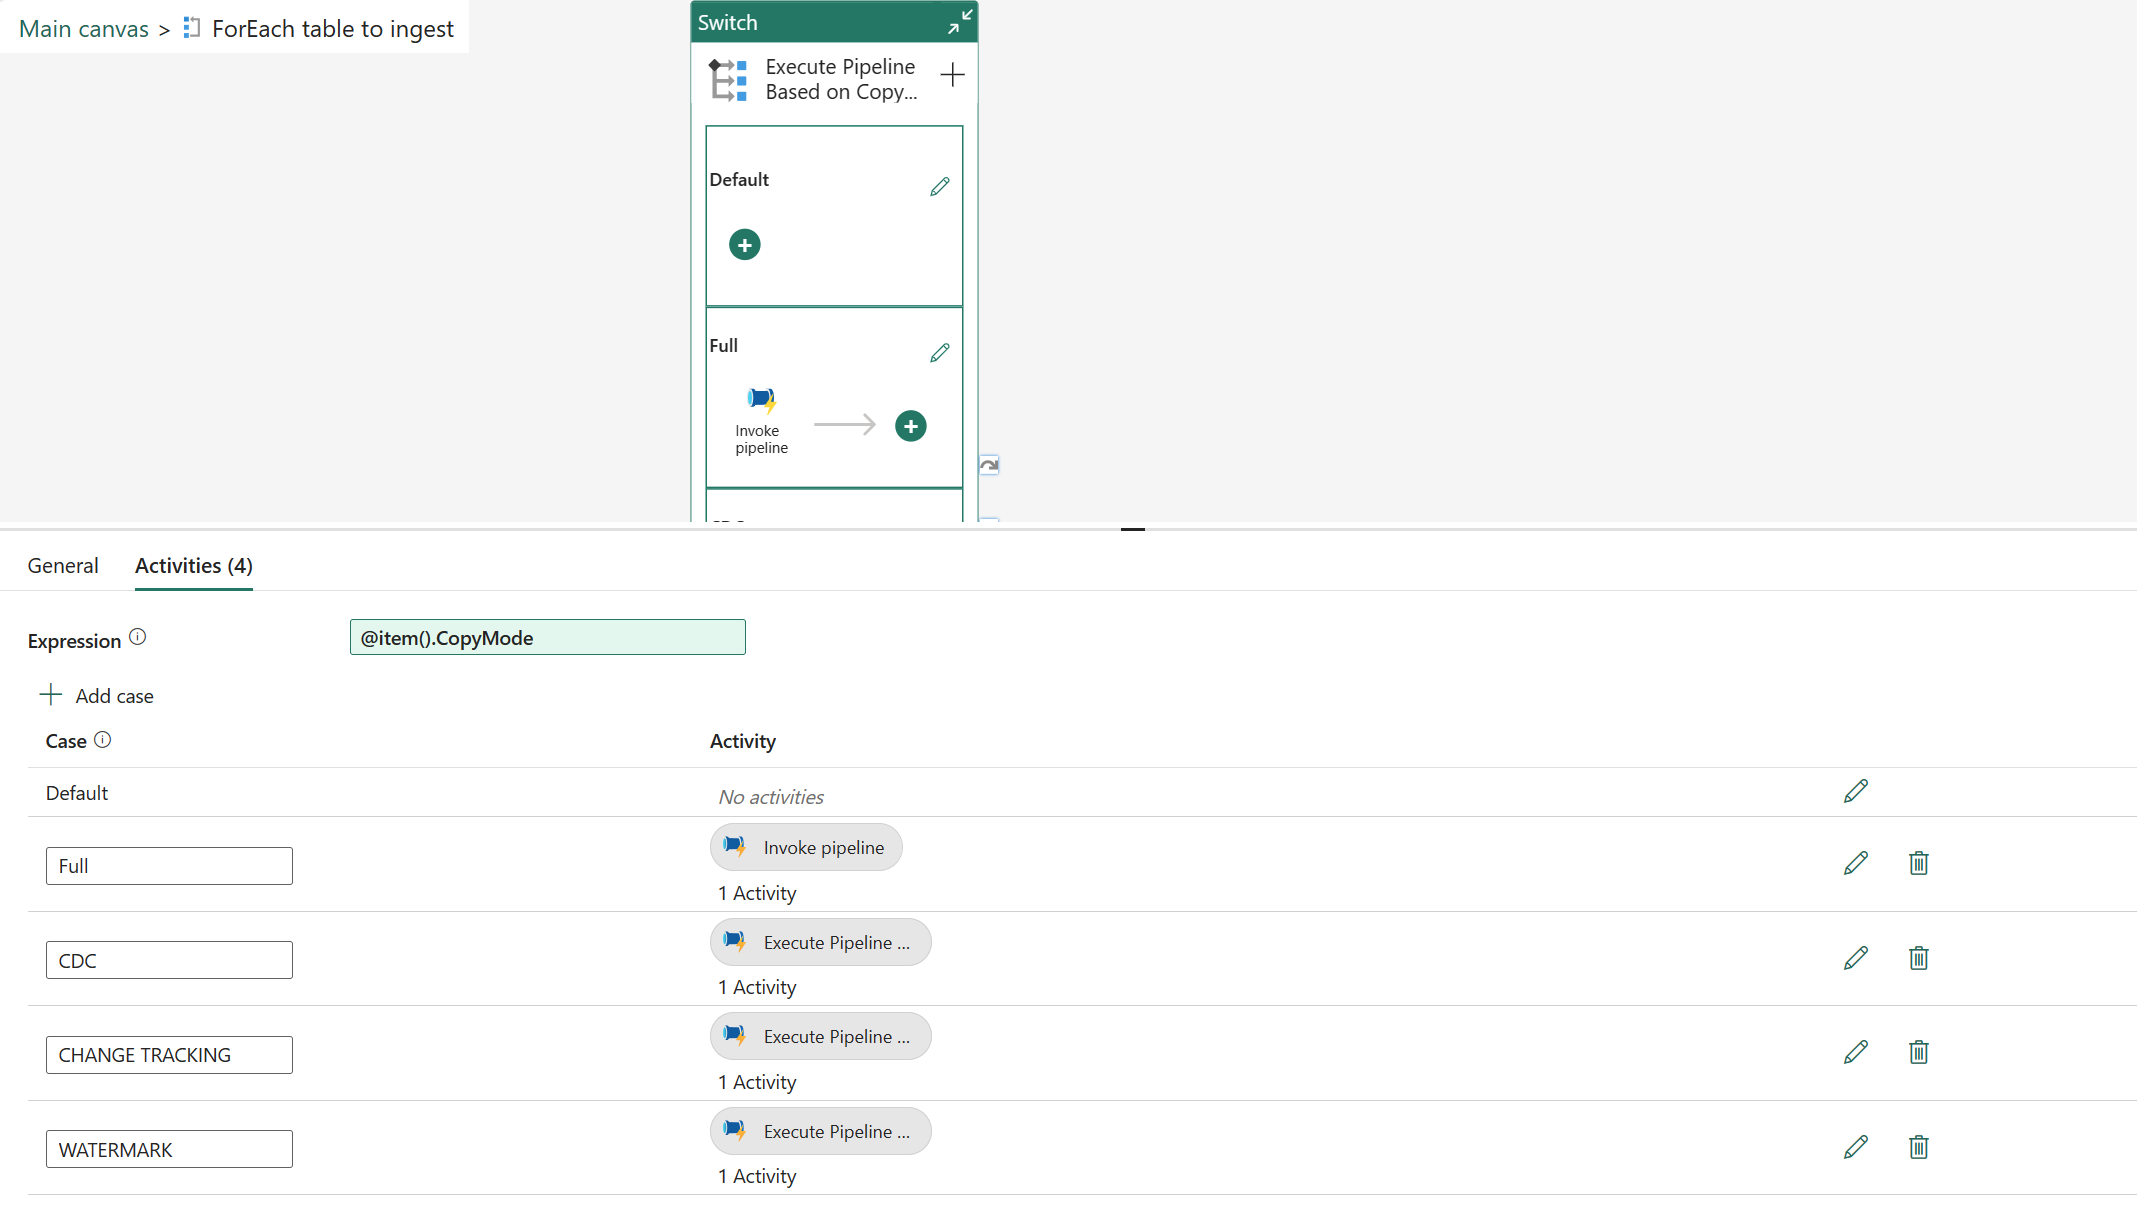Viewport: 2137px width, 1206px height.
Task: Switch to the General tab
Action: tap(62, 565)
